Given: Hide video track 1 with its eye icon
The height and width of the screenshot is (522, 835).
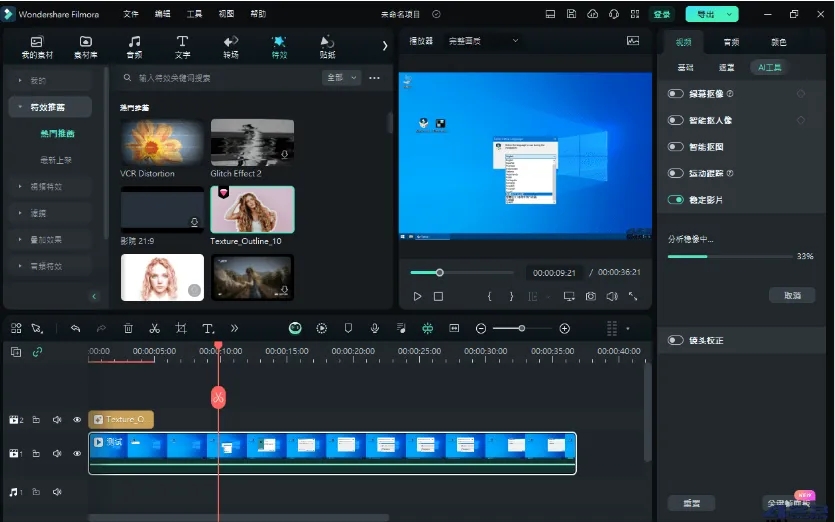Looking at the screenshot, I should 77,454.
